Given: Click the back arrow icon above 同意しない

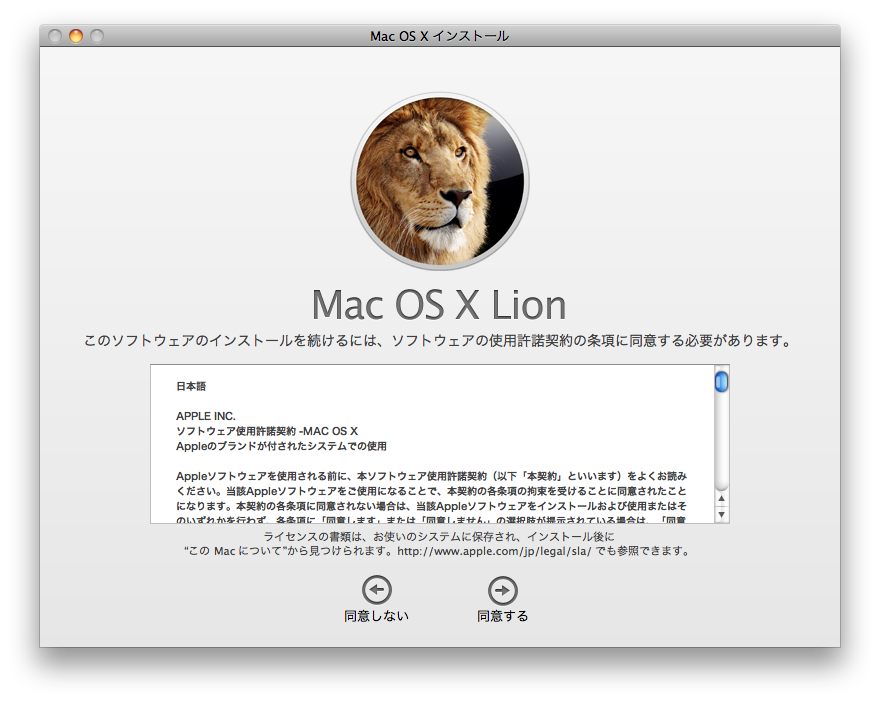Looking at the screenshot, I should click(x=376, y=590).
